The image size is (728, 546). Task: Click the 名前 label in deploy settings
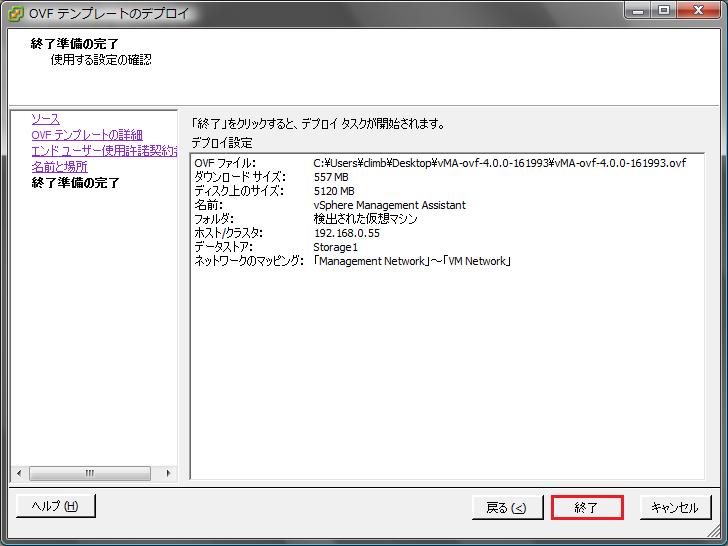[x=208, y=205]
